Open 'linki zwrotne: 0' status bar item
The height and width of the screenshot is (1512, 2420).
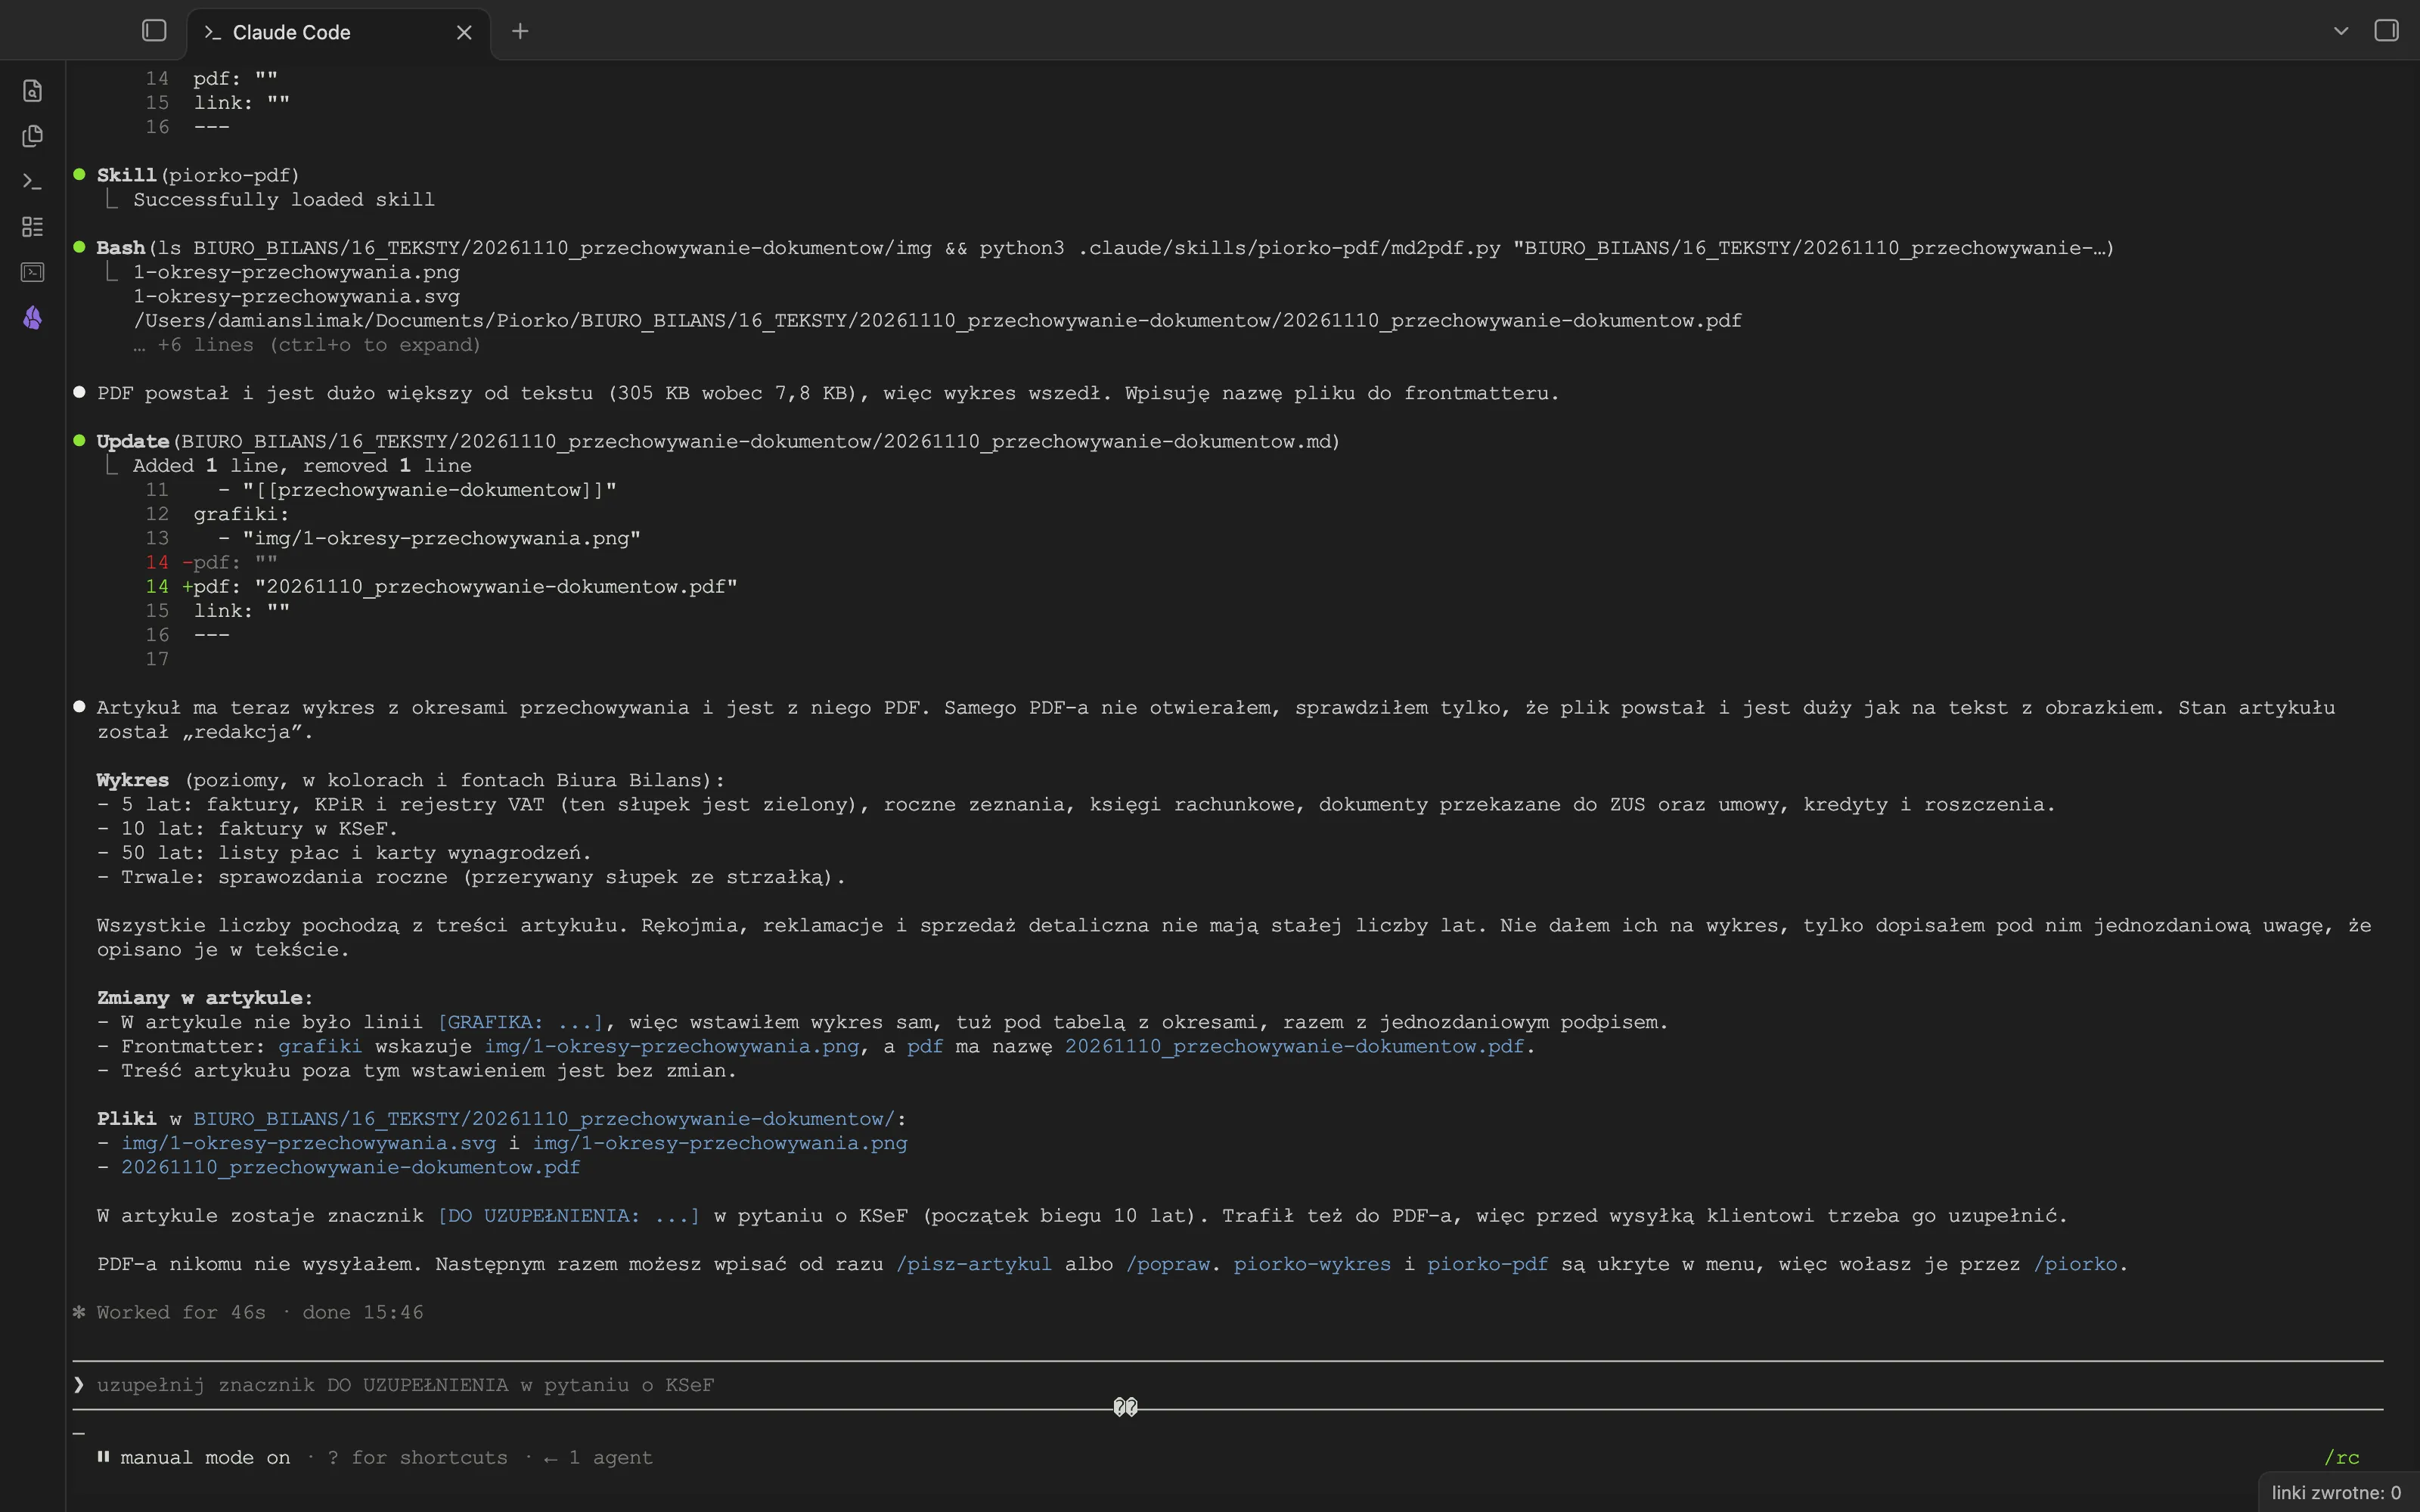[2336, 1492]
